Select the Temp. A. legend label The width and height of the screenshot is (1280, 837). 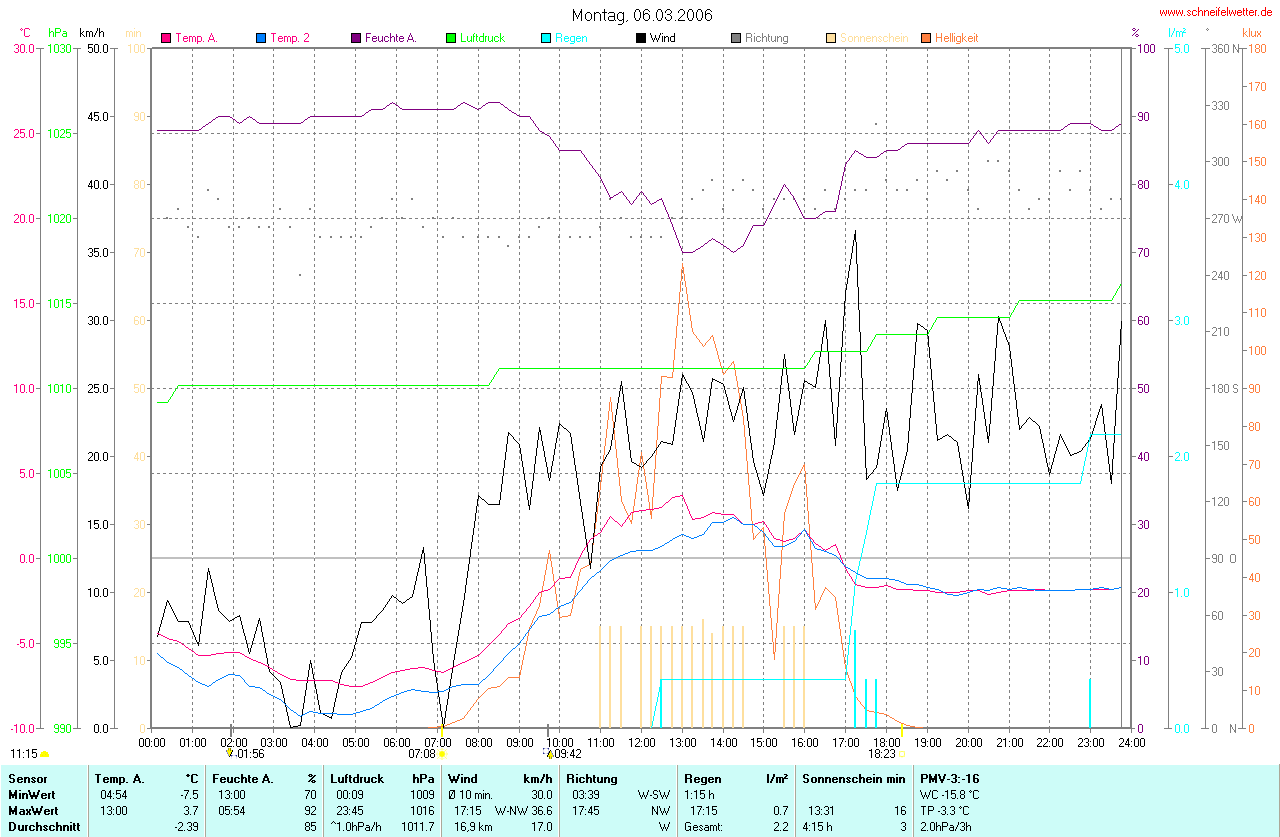point(196,38)
